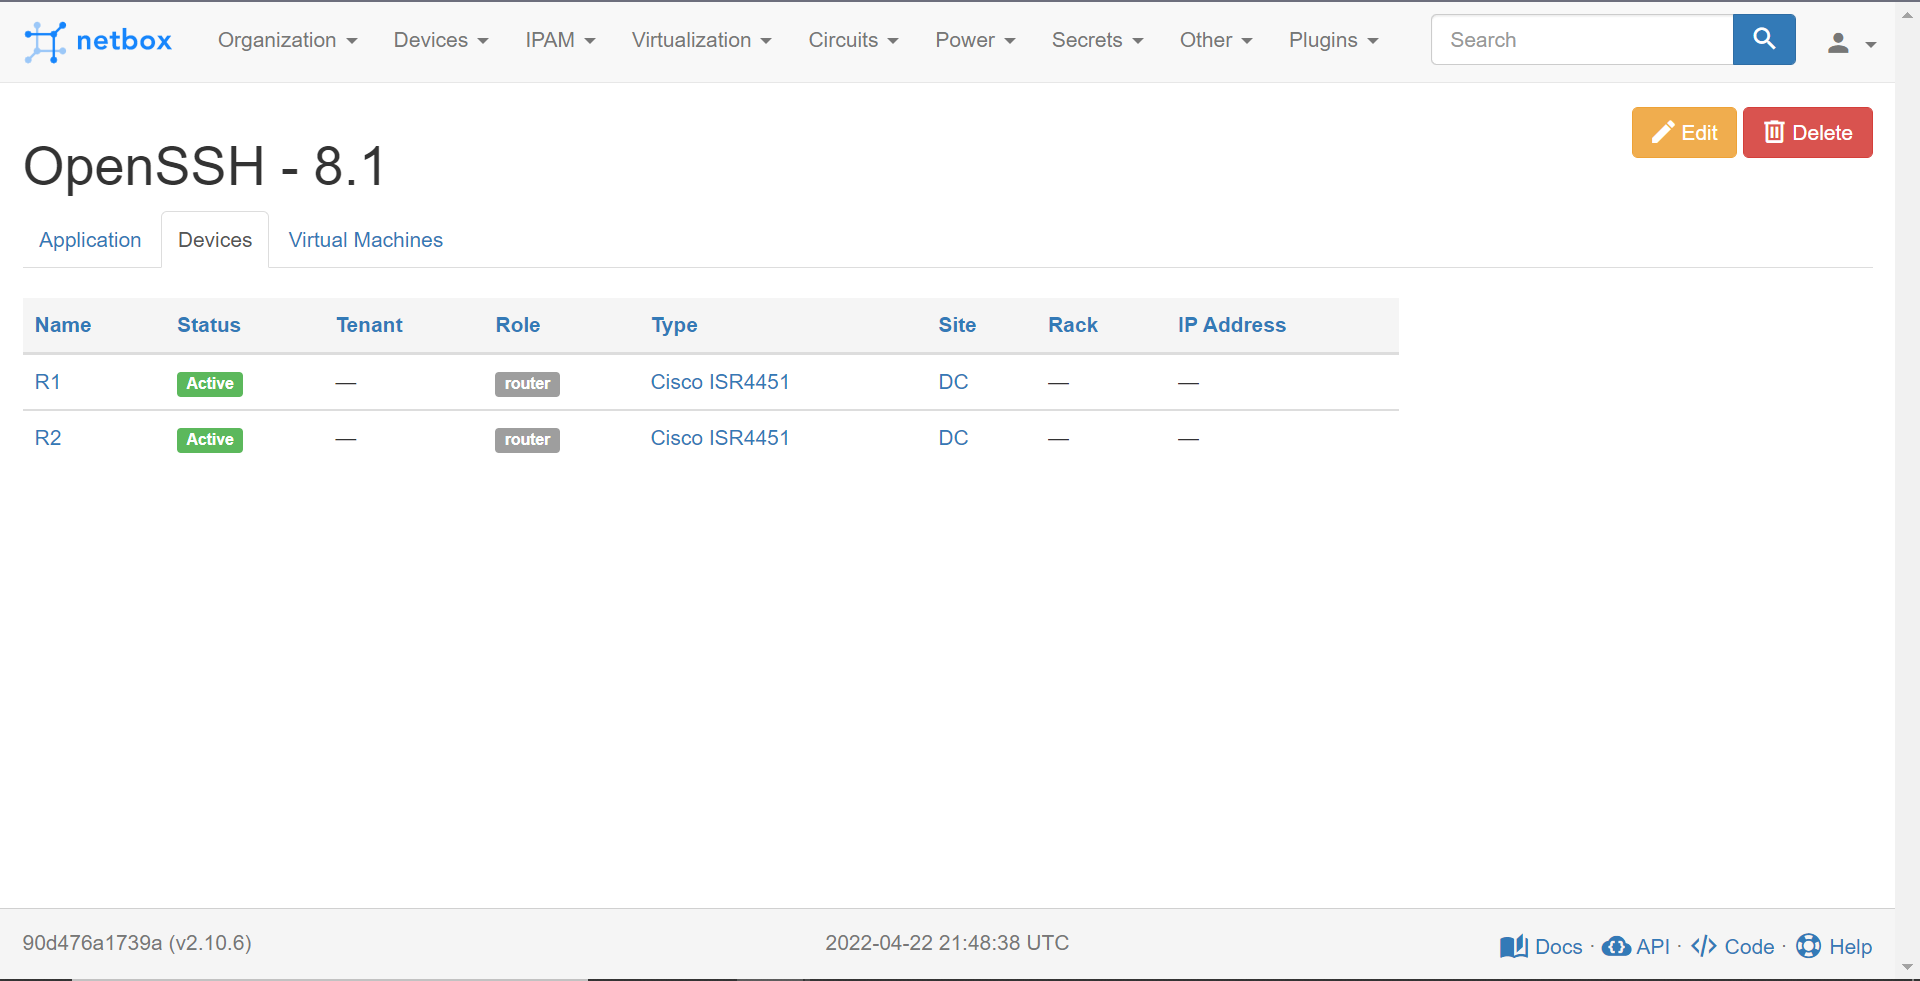Expand the Secrets menu

(x=1097, y=40)
